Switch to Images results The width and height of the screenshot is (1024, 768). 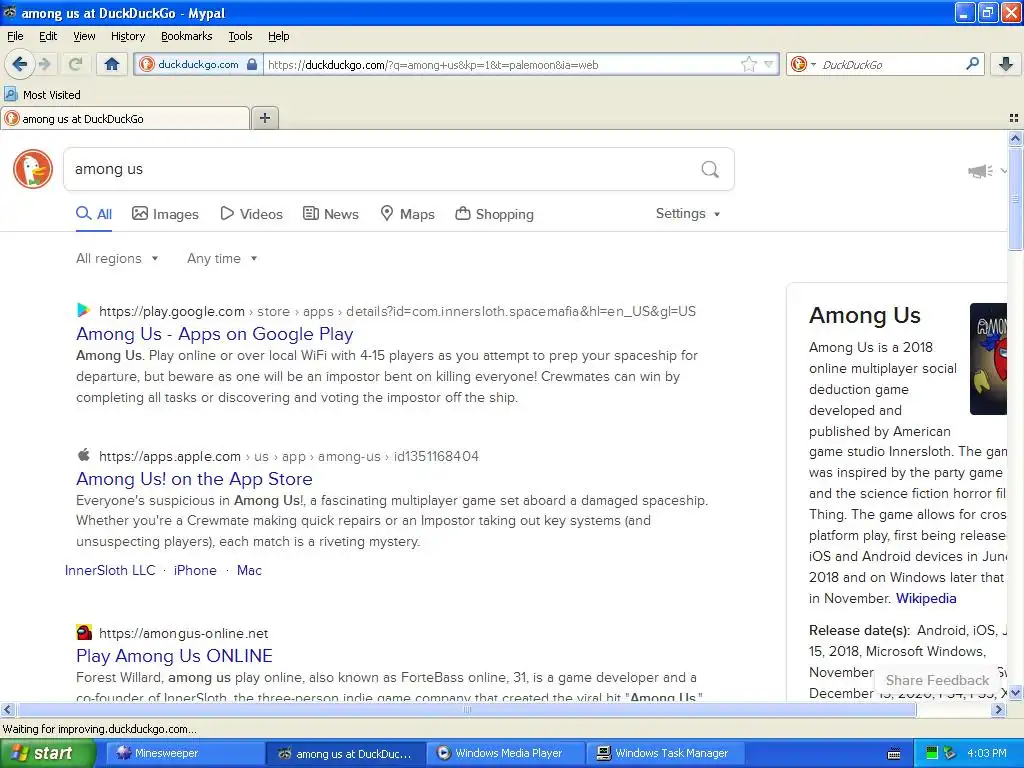point(165,214)
